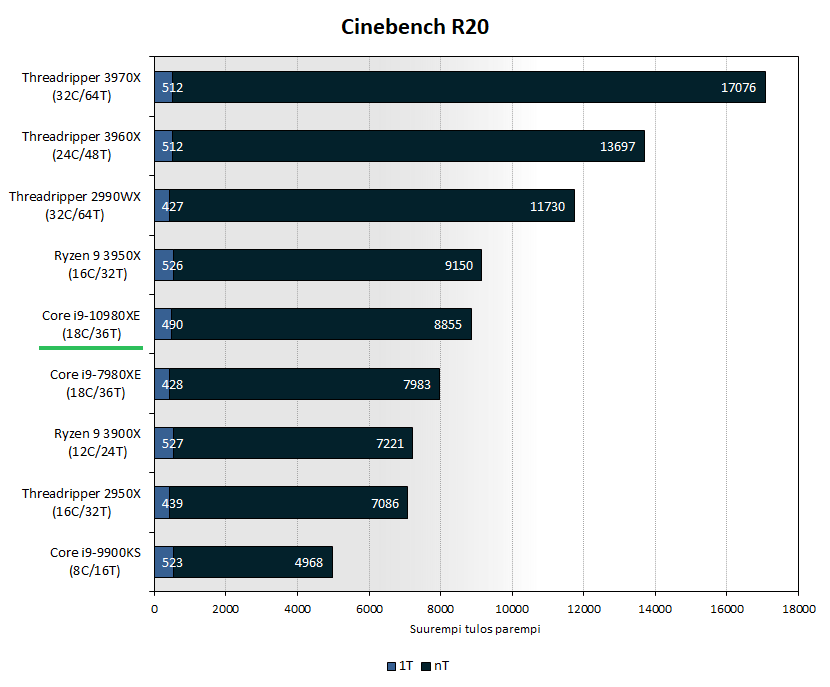This screenshot has height=687, width=830.
Task: Select the Core i9-9900KS bar showing 4968
Action: pos(250,562)
